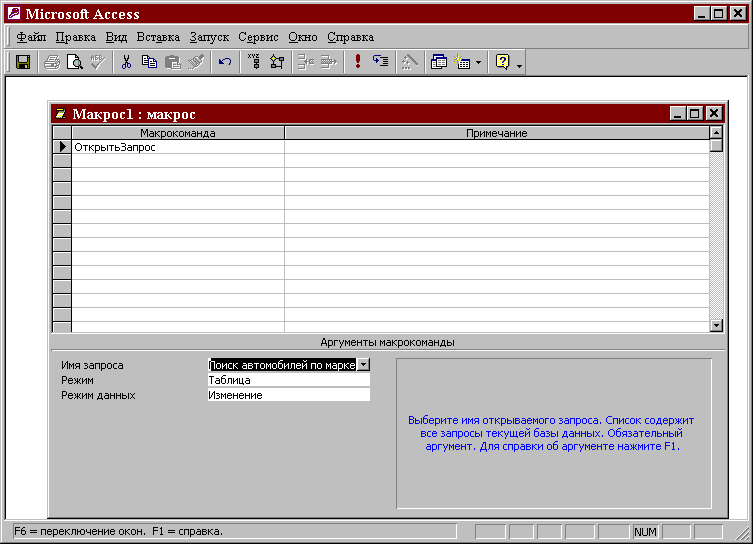
Task: Click the Insert Rows icon
Action: [x=305, y=62]
